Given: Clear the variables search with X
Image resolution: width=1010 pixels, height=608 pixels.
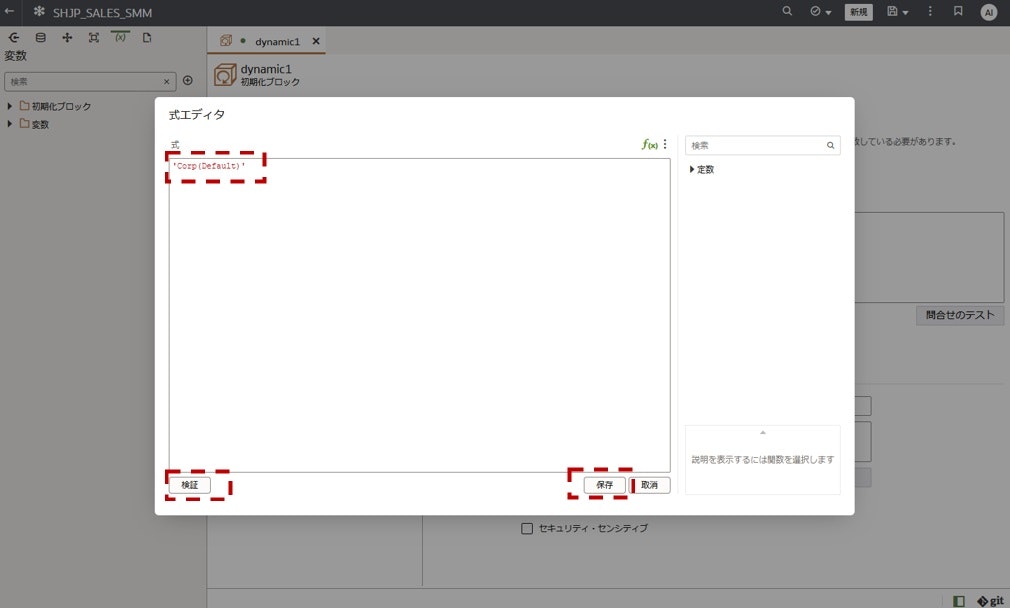Looking at the screenshot, I should pos(166,81).
